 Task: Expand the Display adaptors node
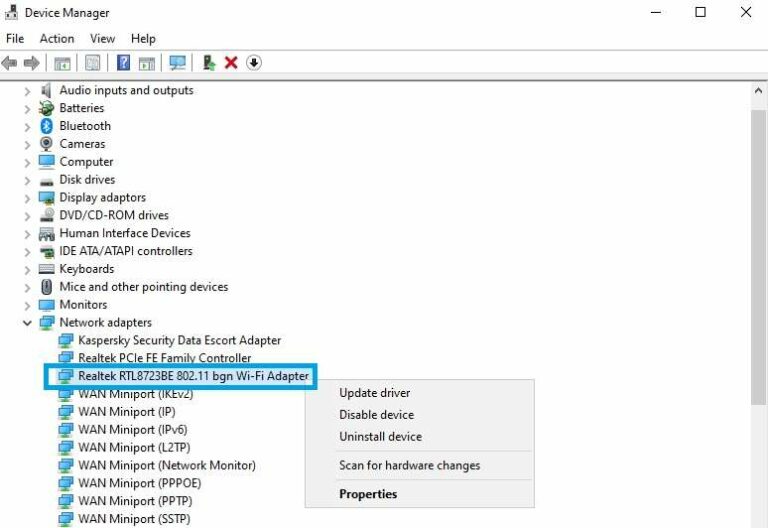[27, 198]
